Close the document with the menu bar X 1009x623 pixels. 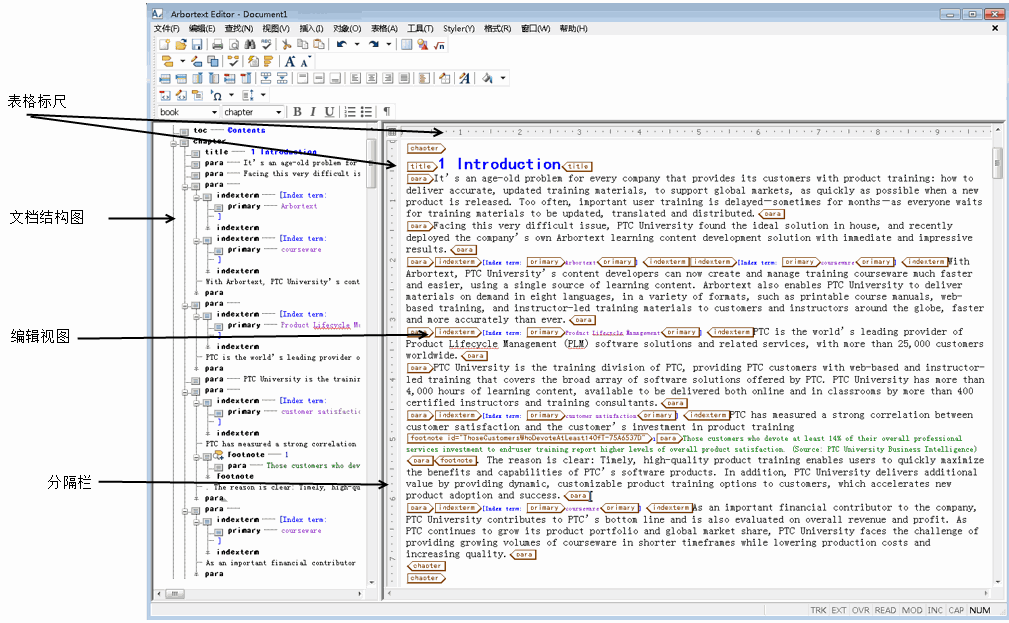click(995, 28)
